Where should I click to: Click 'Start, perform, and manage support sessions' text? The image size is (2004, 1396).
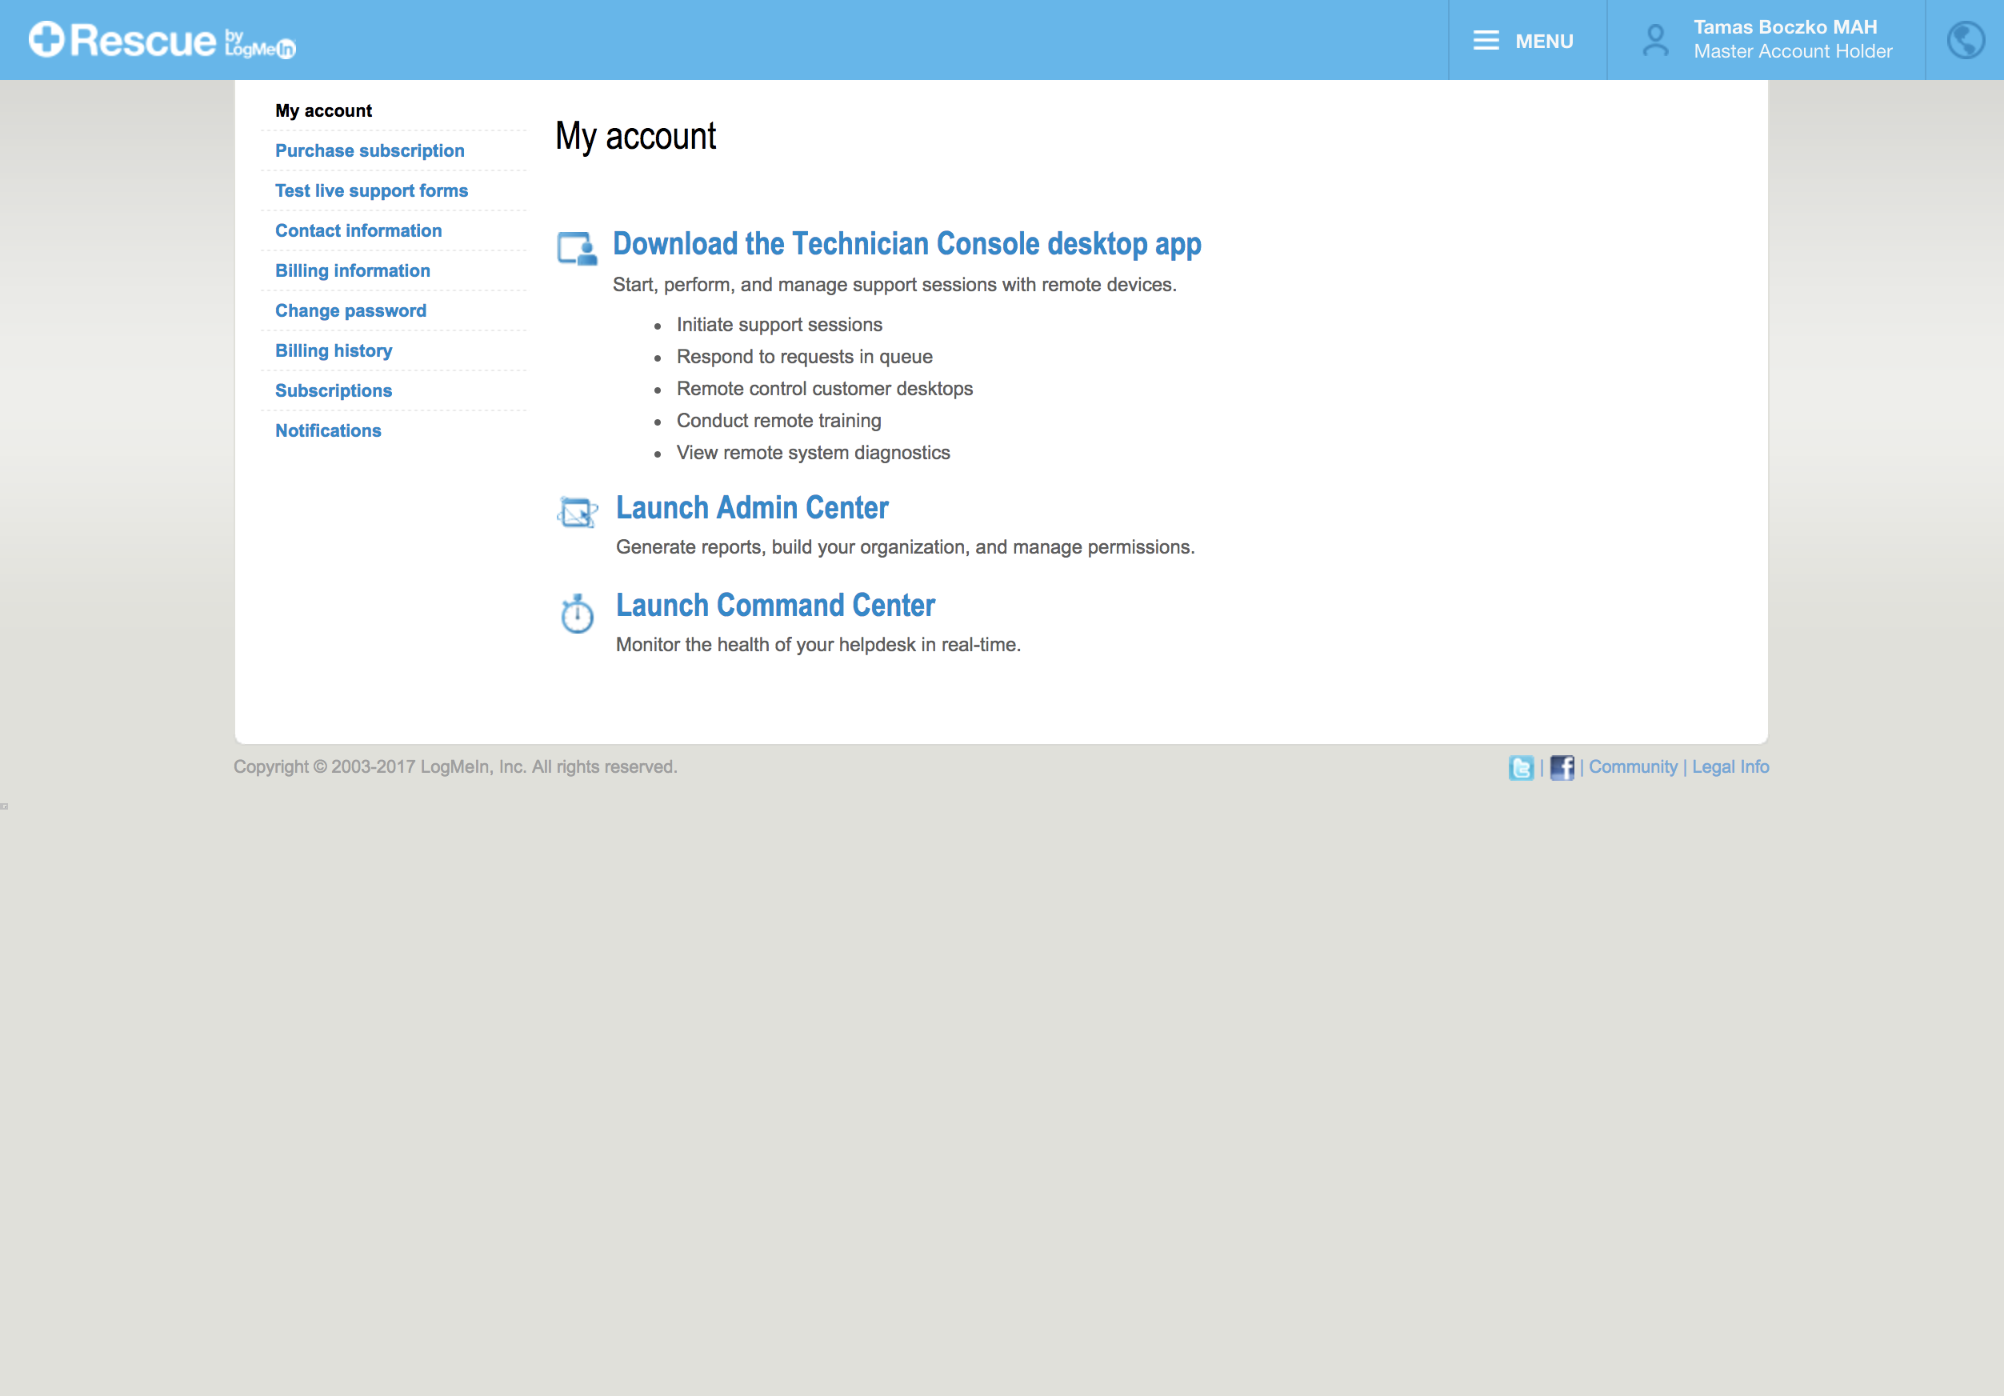[x=894, y=285]
